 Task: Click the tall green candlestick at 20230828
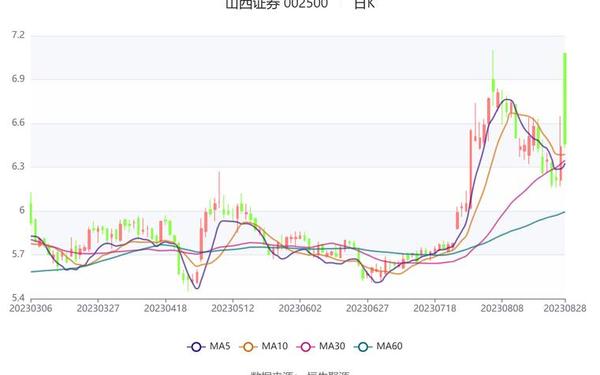click(x=565, y=99)
